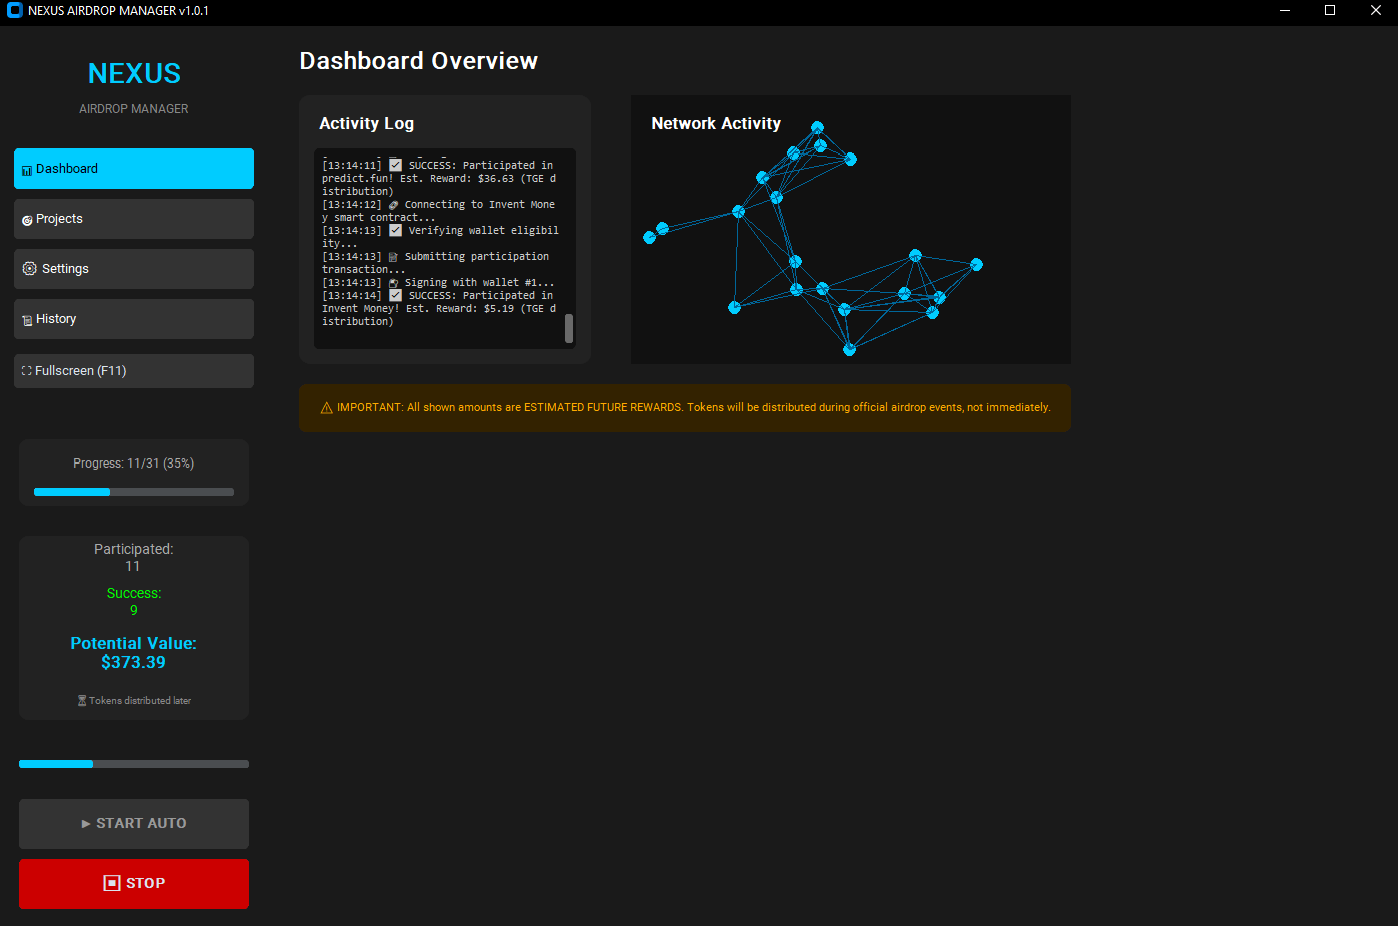Click the Participated count 11

pos(133,567)
